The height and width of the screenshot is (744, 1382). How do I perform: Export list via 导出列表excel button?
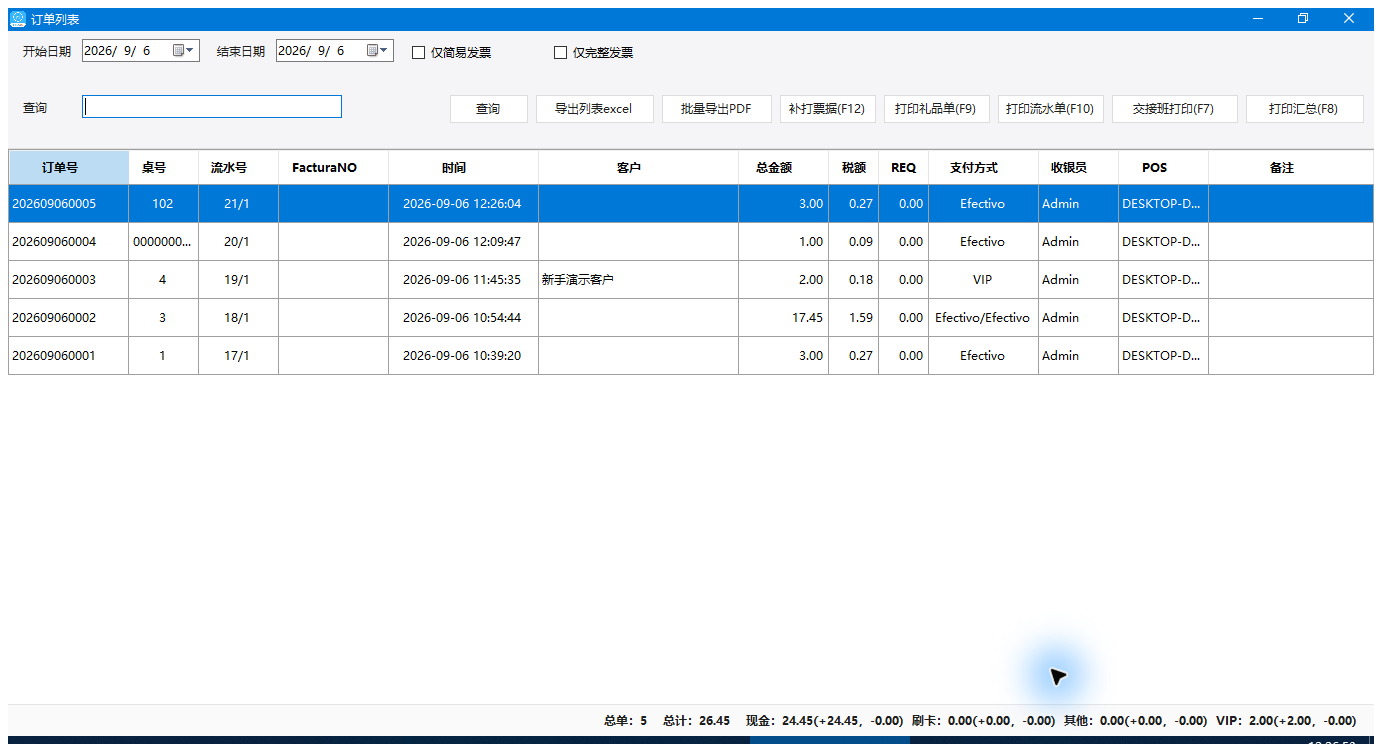click(x=594, y=109)
